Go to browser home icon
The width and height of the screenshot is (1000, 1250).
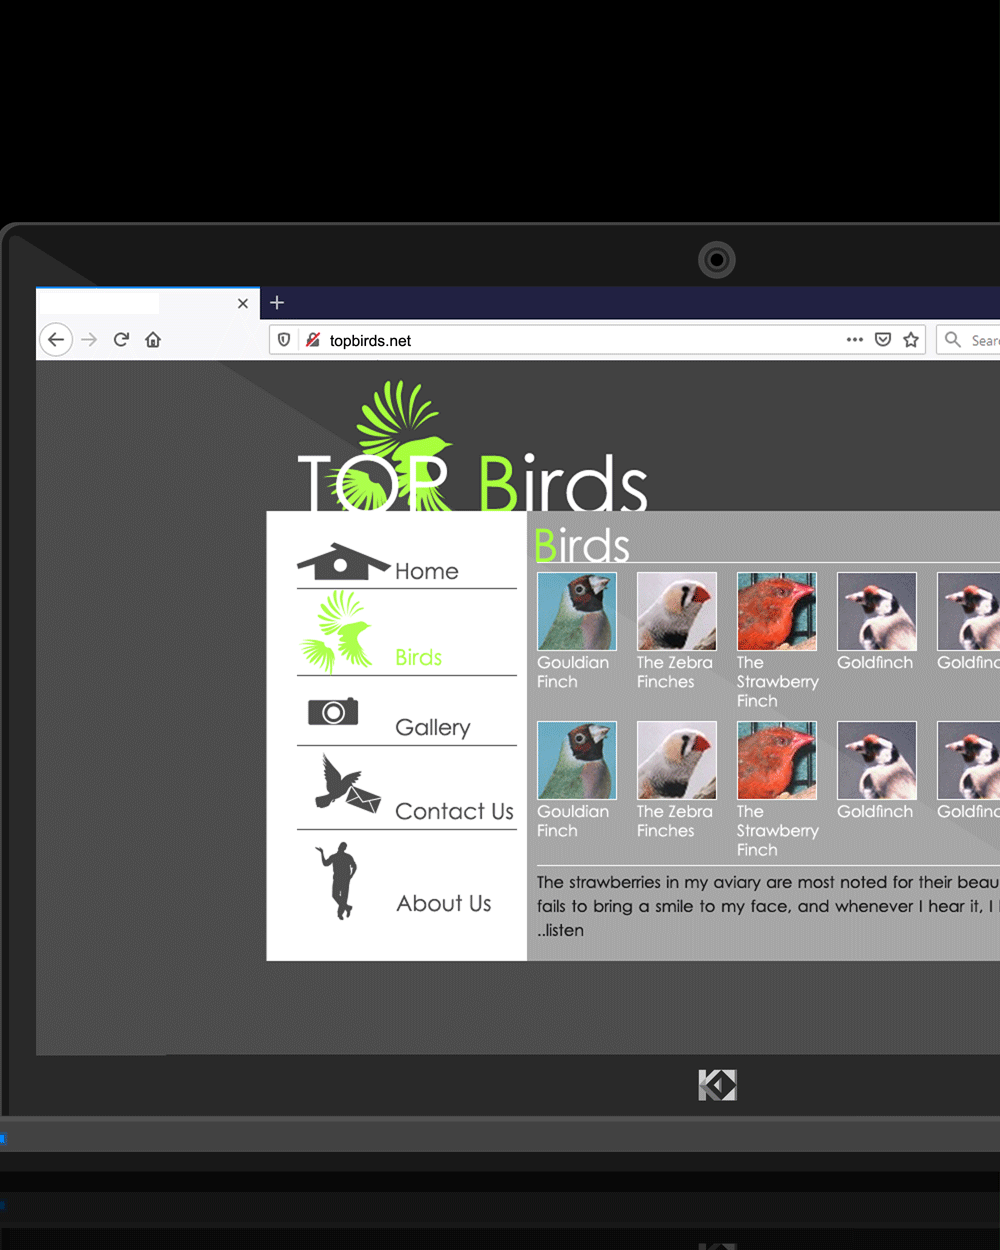pyautogui.click(x=153, y=340)
